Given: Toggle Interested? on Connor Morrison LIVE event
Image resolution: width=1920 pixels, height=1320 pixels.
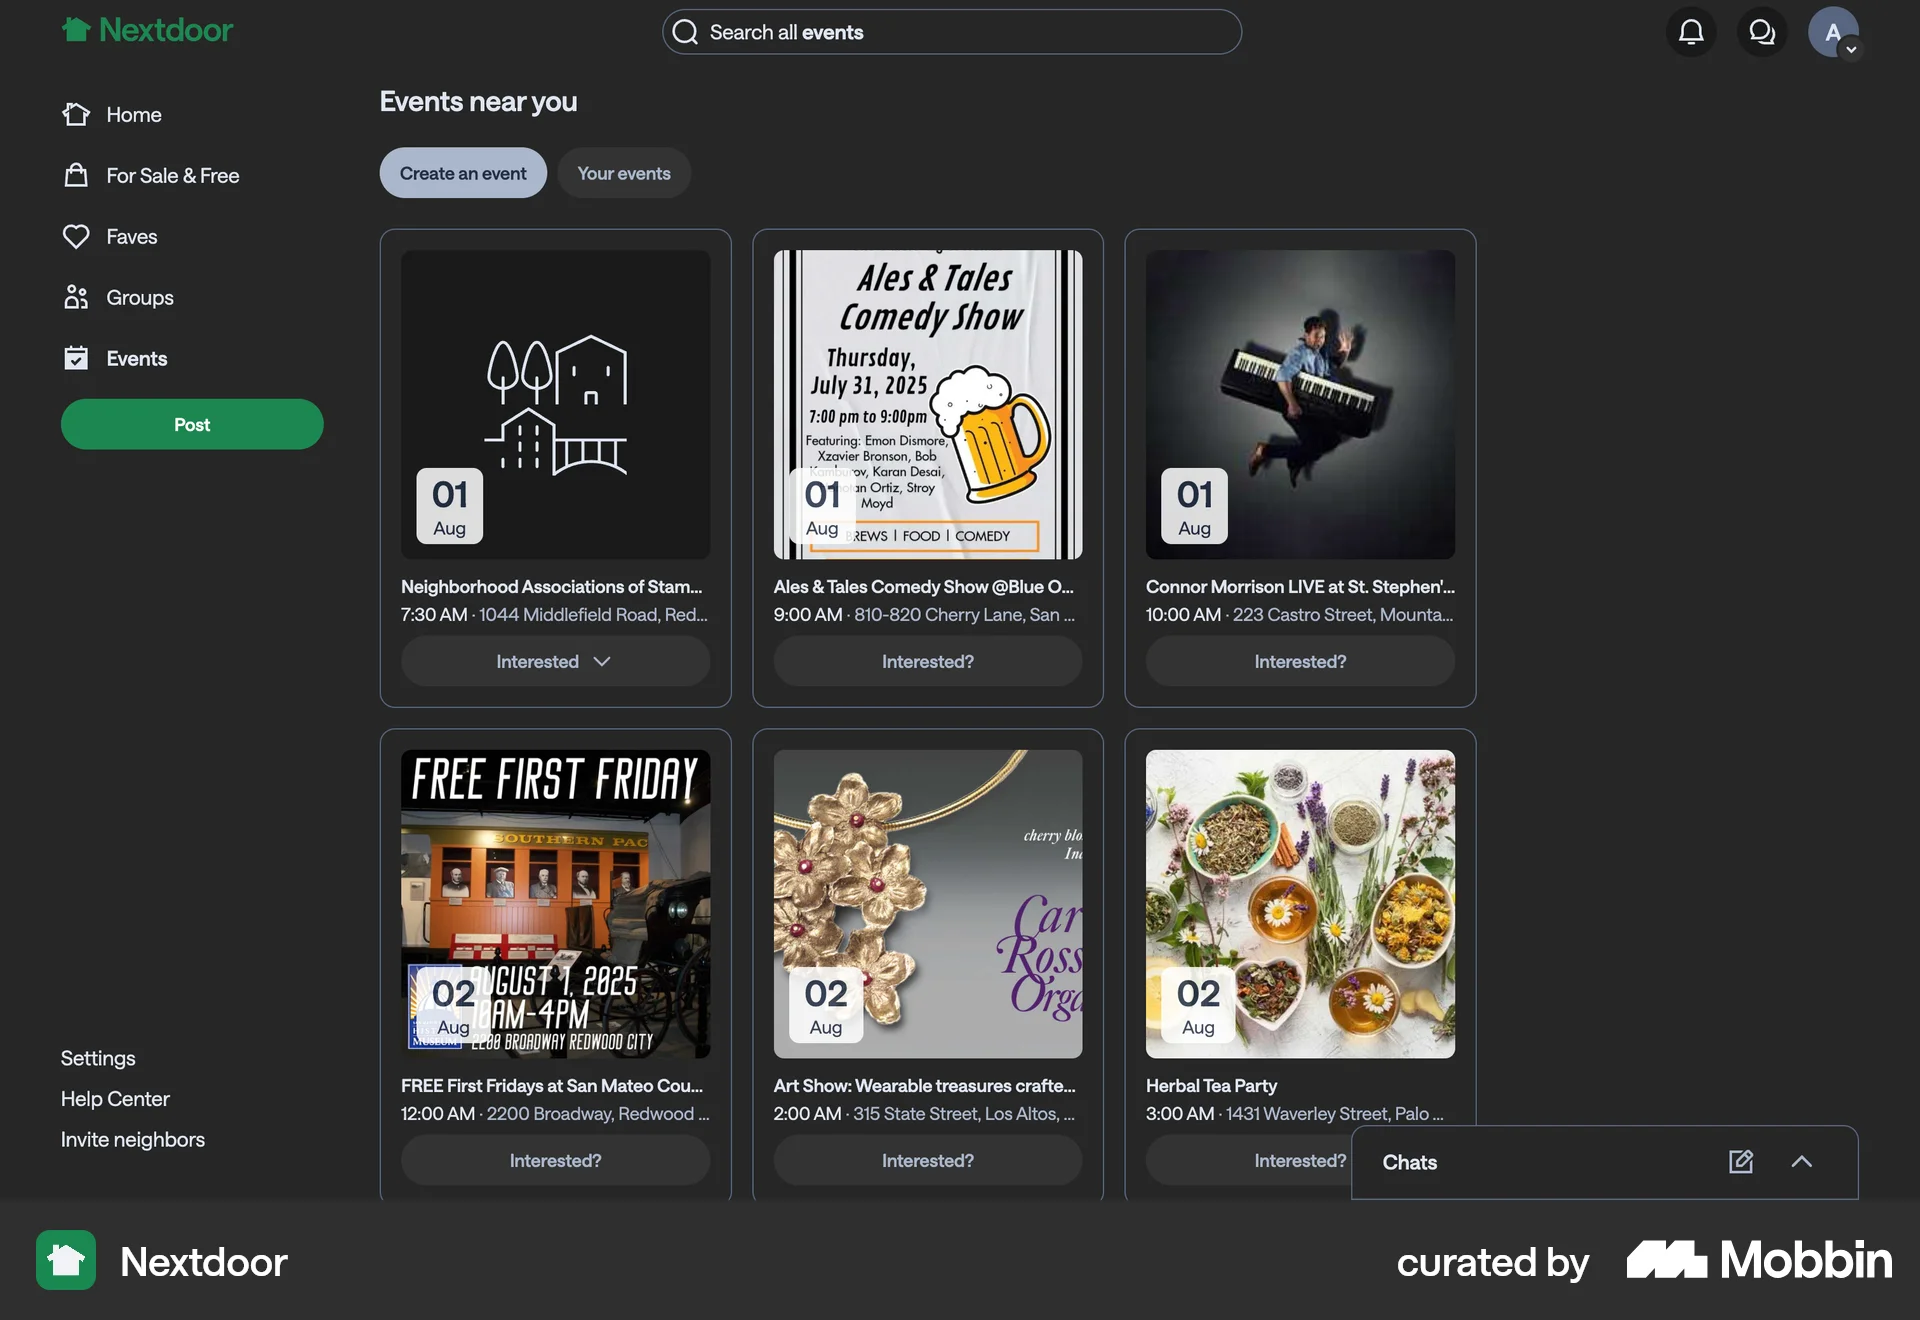Looking at the screenshot, I should (x=1299, y=661).
